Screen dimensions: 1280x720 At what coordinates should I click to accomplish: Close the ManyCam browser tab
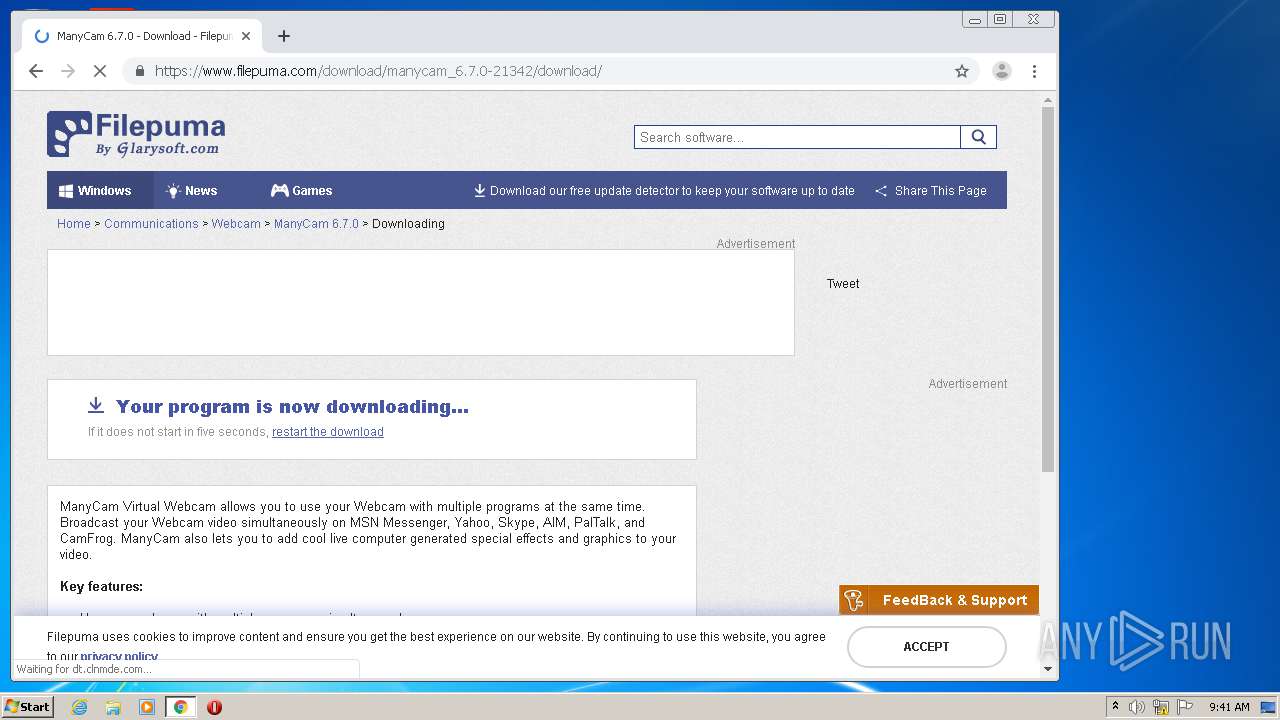[x=246, y=36]
